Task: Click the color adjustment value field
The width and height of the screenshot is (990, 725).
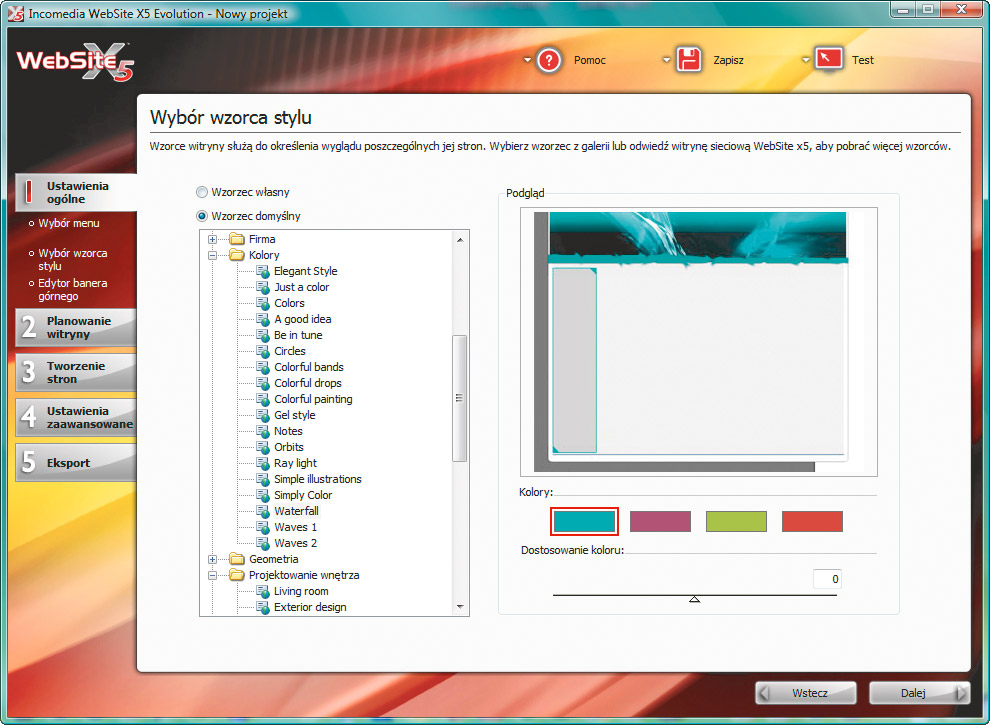Action: tap(826, 579)
